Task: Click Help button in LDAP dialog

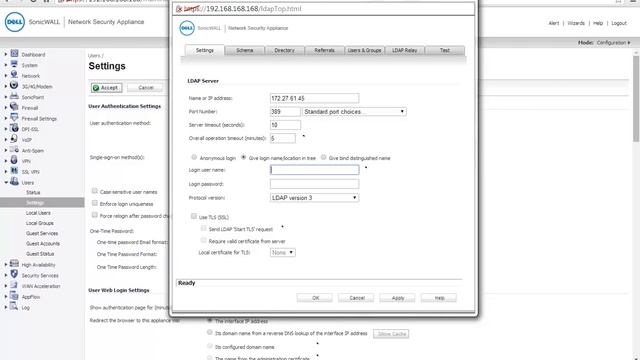Action: tap(439, 298)
